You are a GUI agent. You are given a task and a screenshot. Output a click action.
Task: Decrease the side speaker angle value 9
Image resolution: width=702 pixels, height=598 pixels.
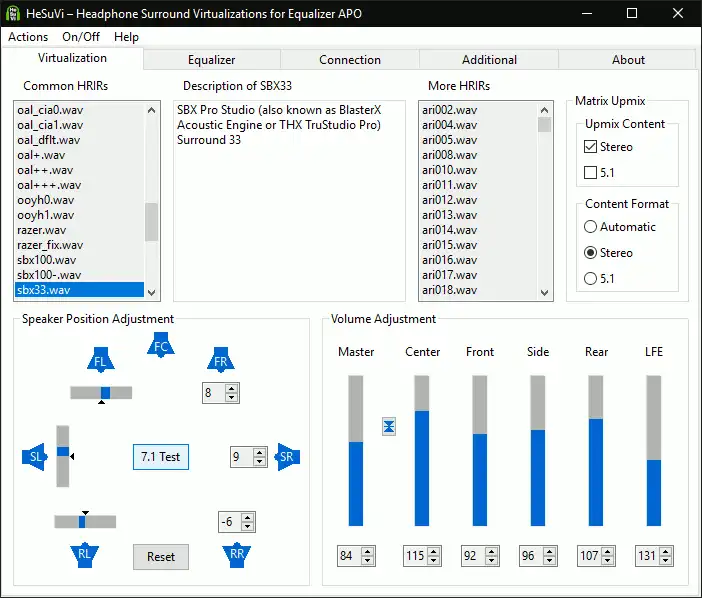(x=260, y=461)
